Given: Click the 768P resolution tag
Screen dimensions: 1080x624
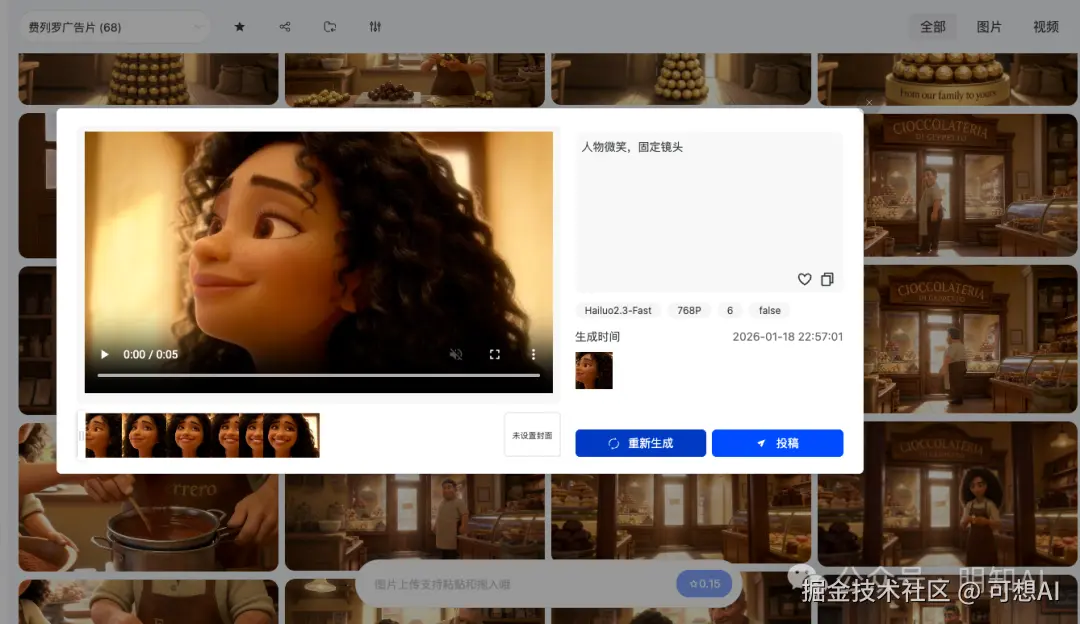Looking at the screenshot, I should coord(689,311).
